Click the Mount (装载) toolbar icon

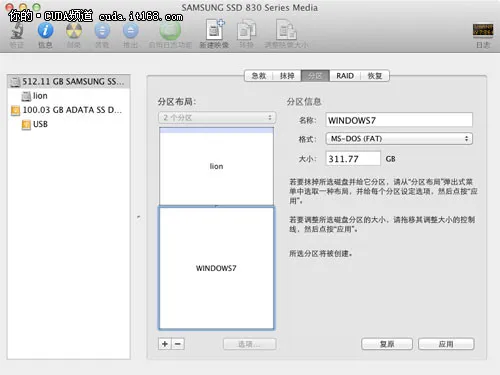(102, 31)
